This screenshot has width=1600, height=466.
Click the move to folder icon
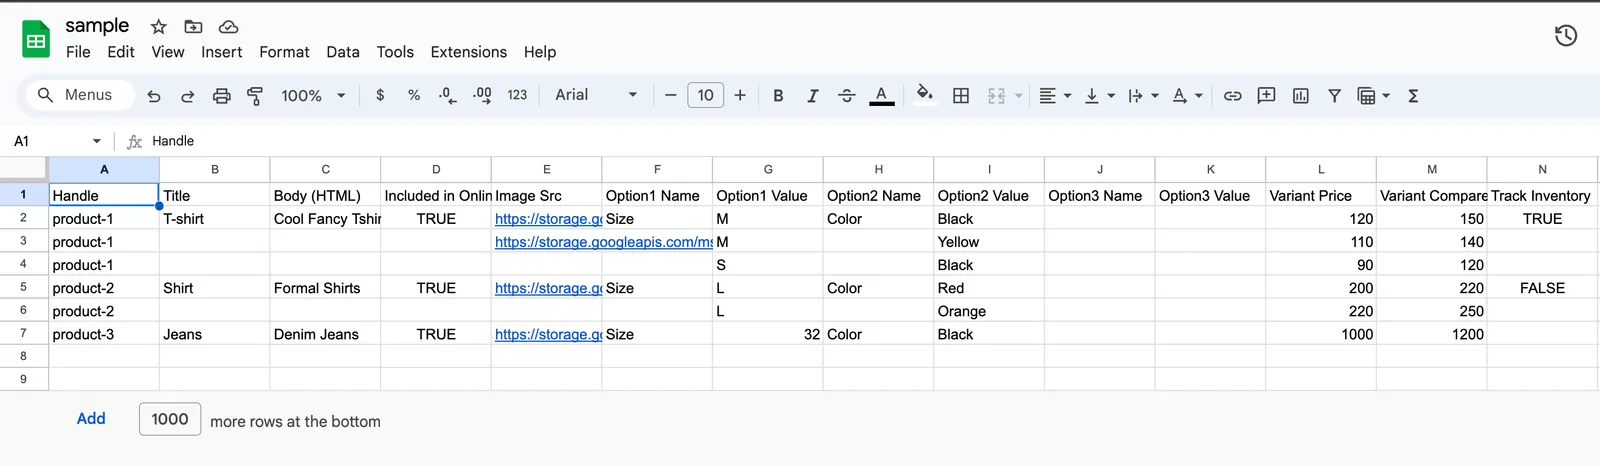pyautogui.click(x=194, y=27)
